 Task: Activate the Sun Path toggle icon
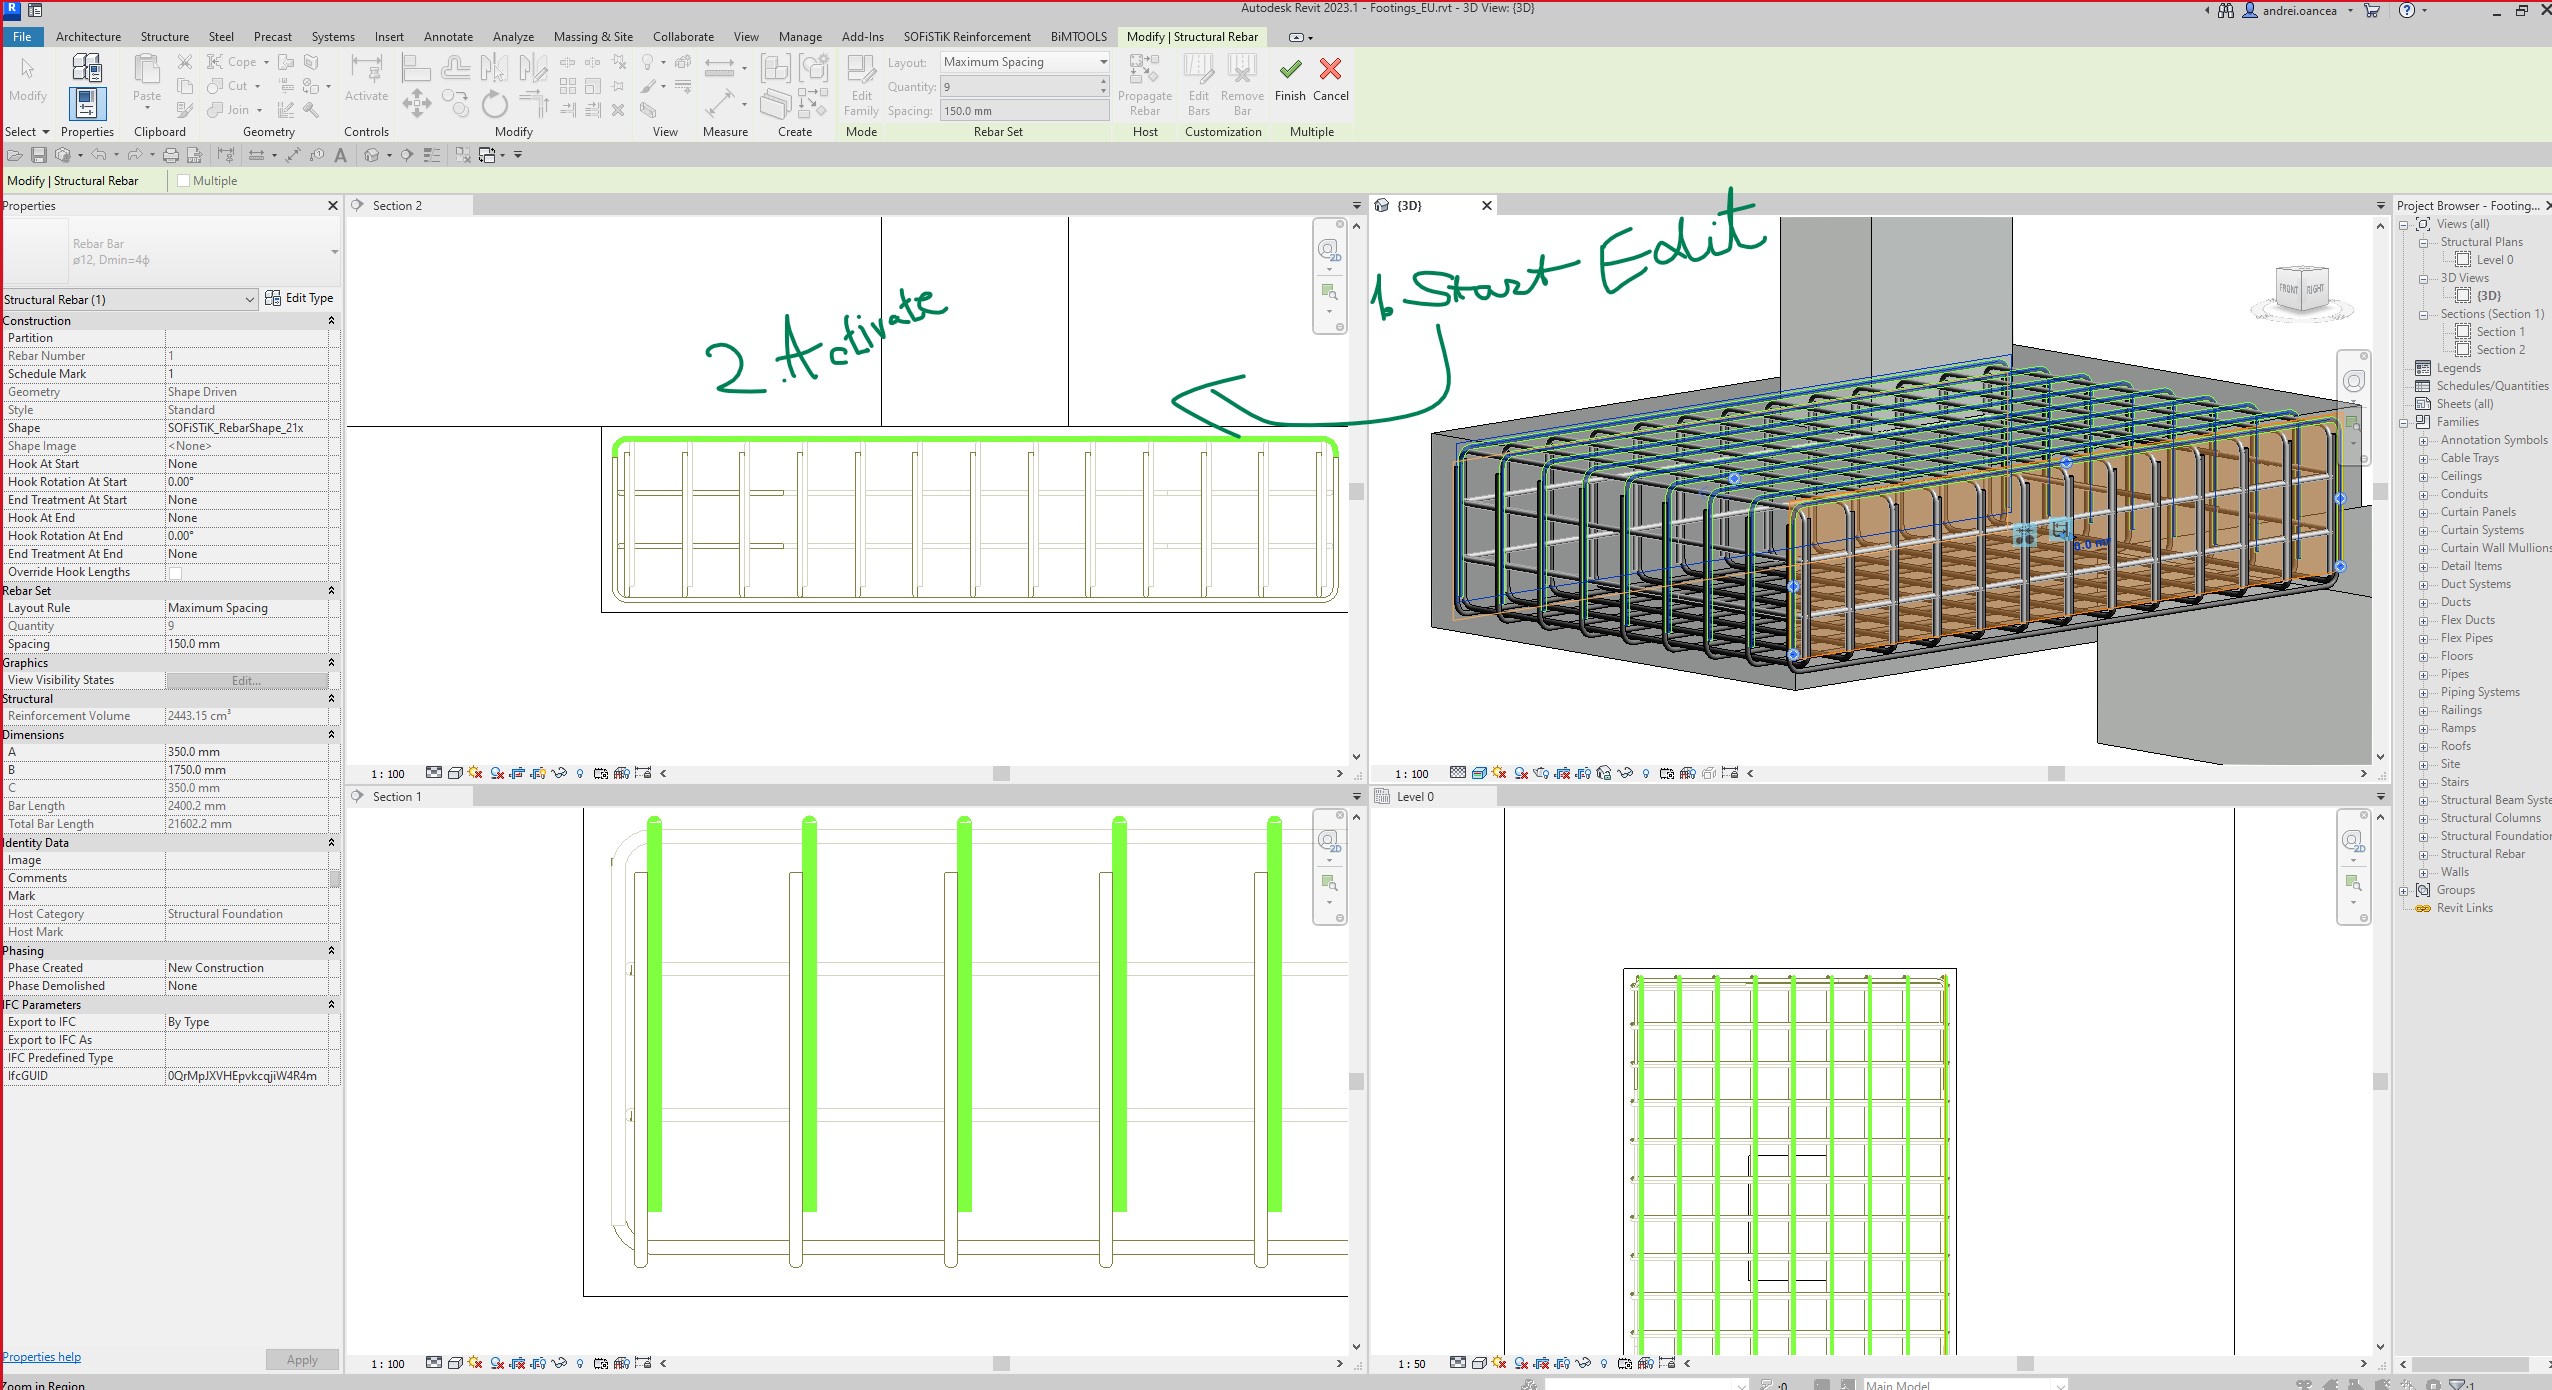(476, 772)
